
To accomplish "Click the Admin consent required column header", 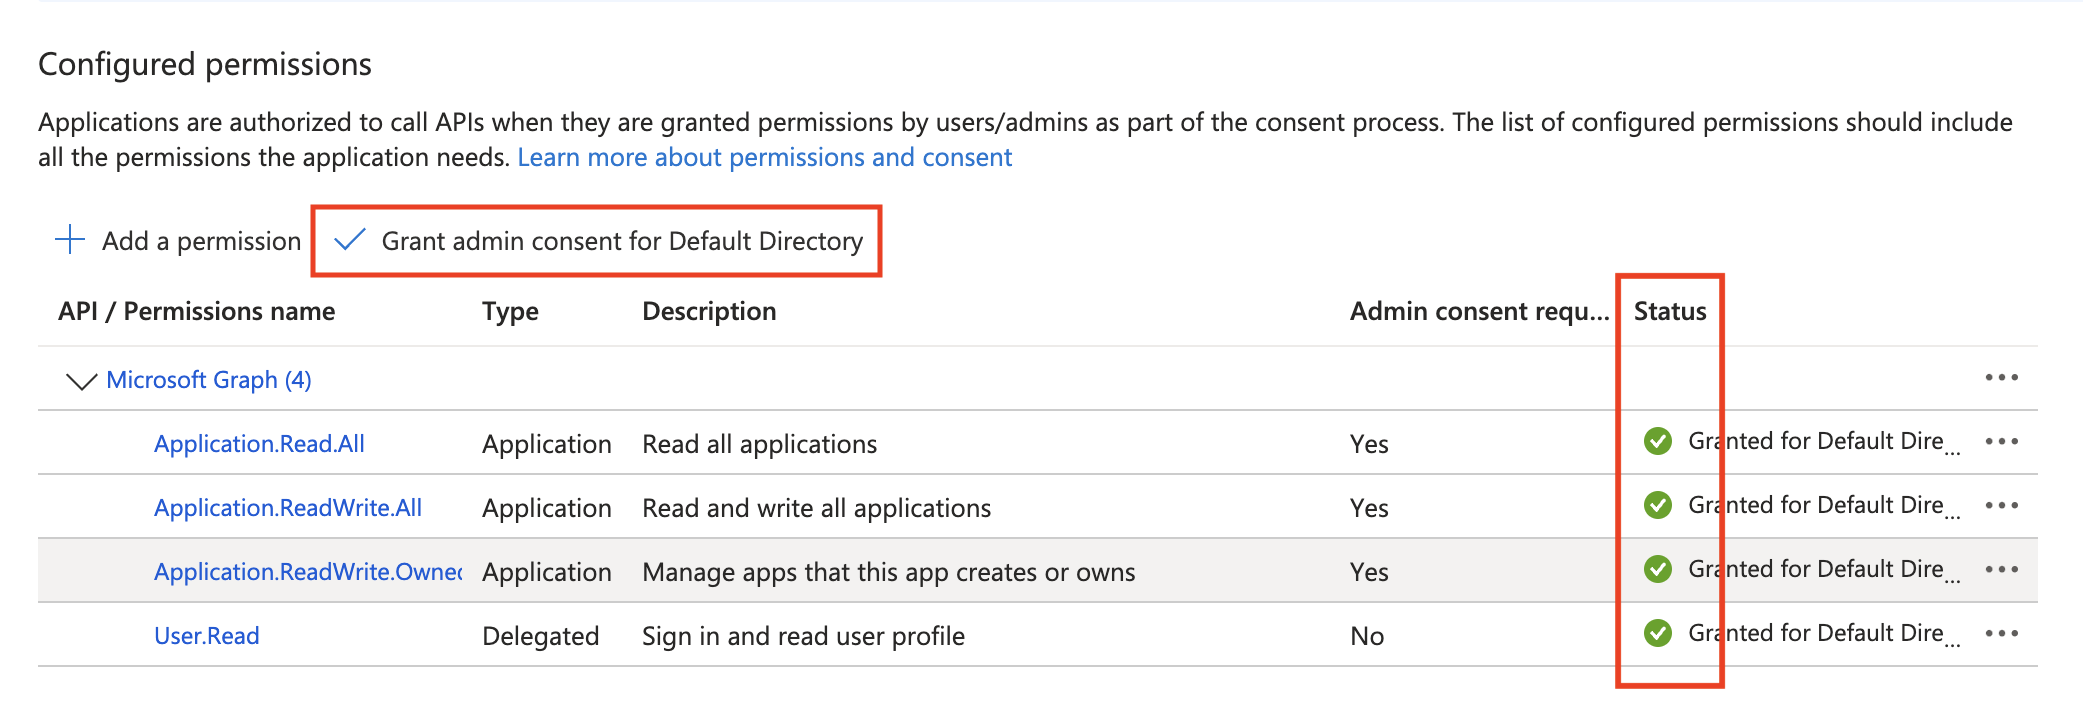I will 1479,311.
